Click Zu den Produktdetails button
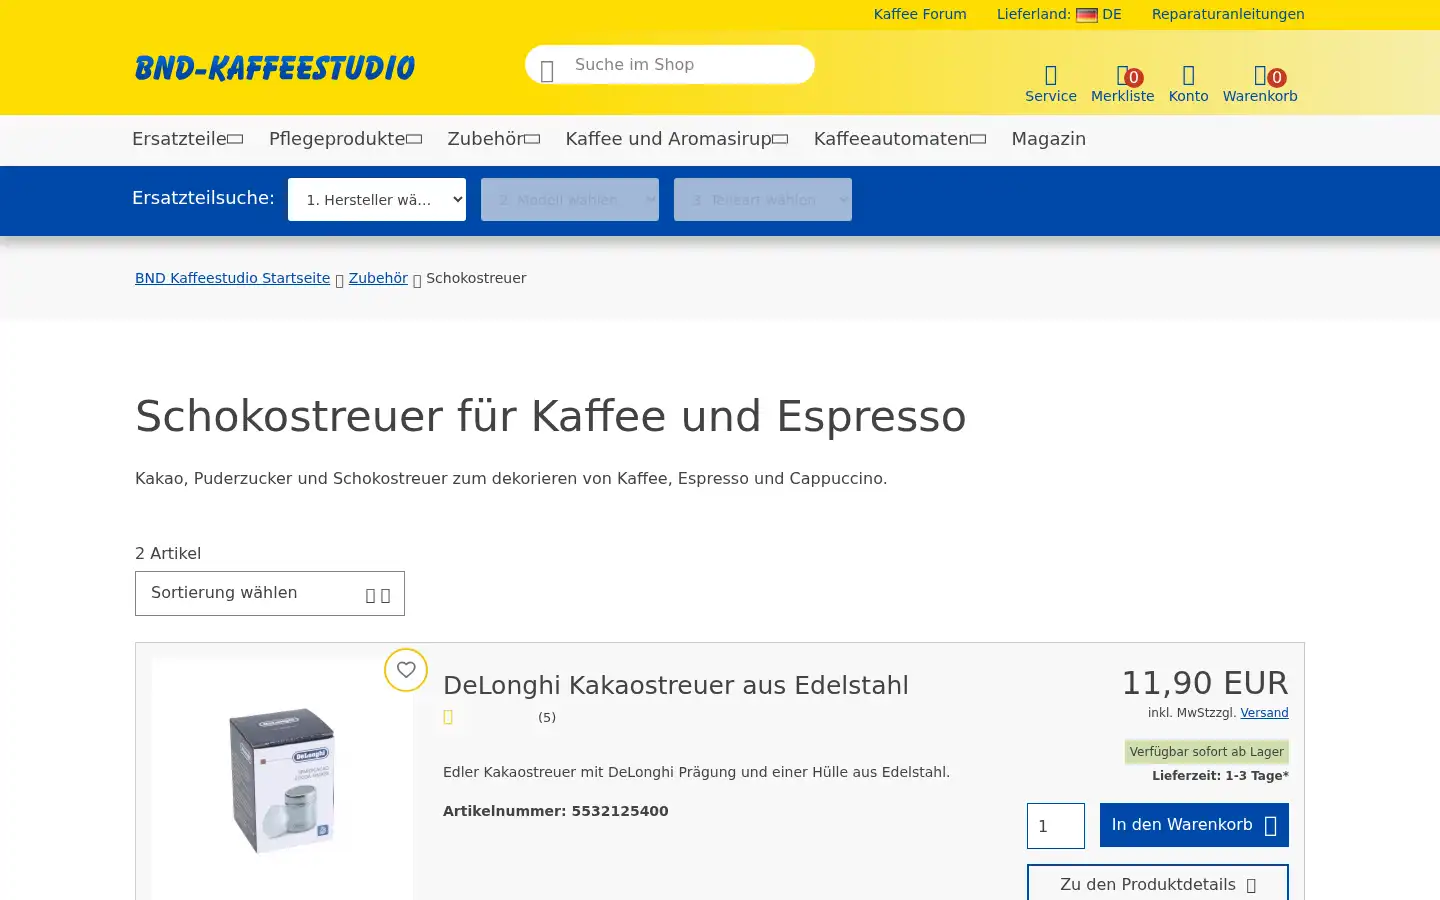The image size is (1440, 900). tap(1158, 884)
